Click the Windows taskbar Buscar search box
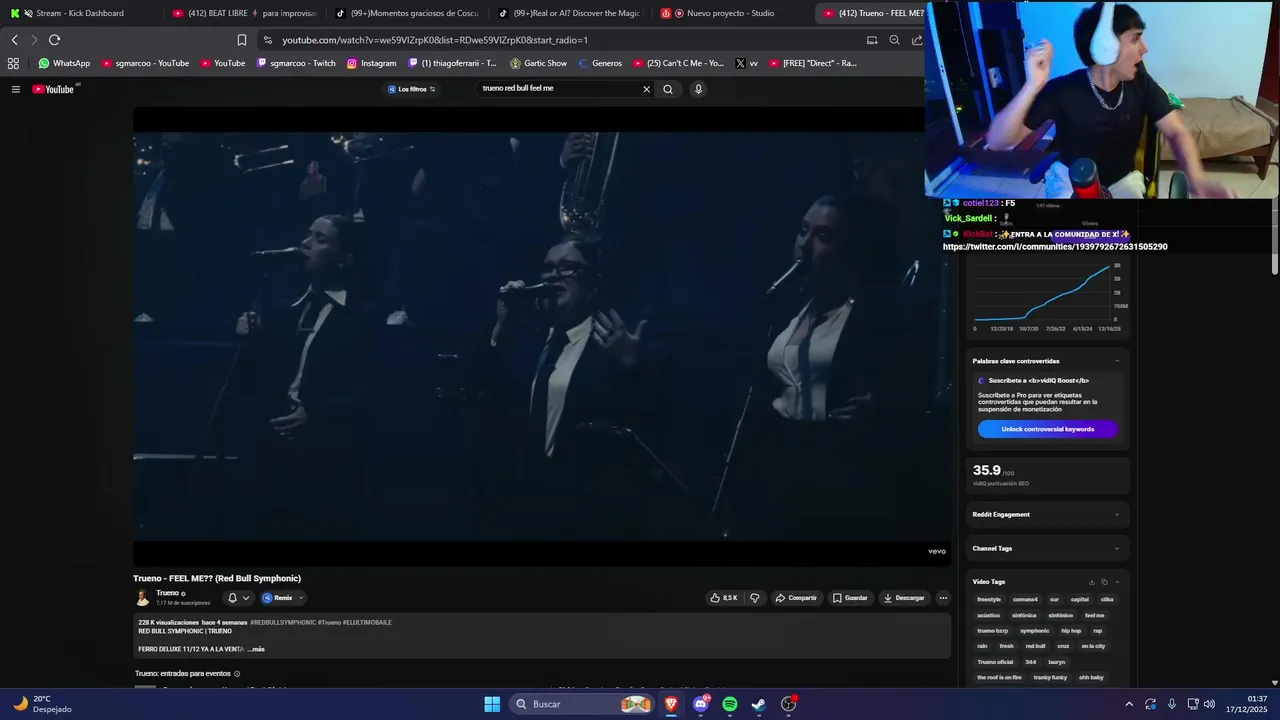The height and width of the screenshot is (720, 1280). [x=582, y=704]
